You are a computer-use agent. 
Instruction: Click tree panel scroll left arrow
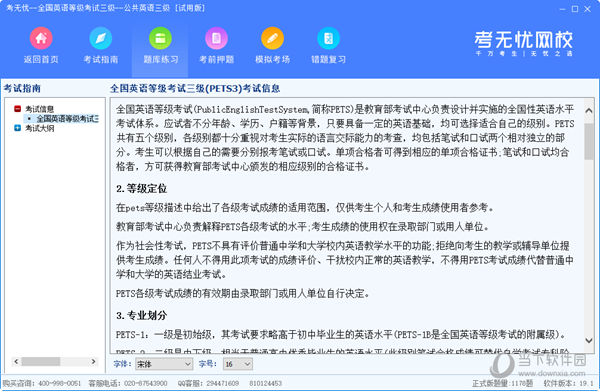16,361
